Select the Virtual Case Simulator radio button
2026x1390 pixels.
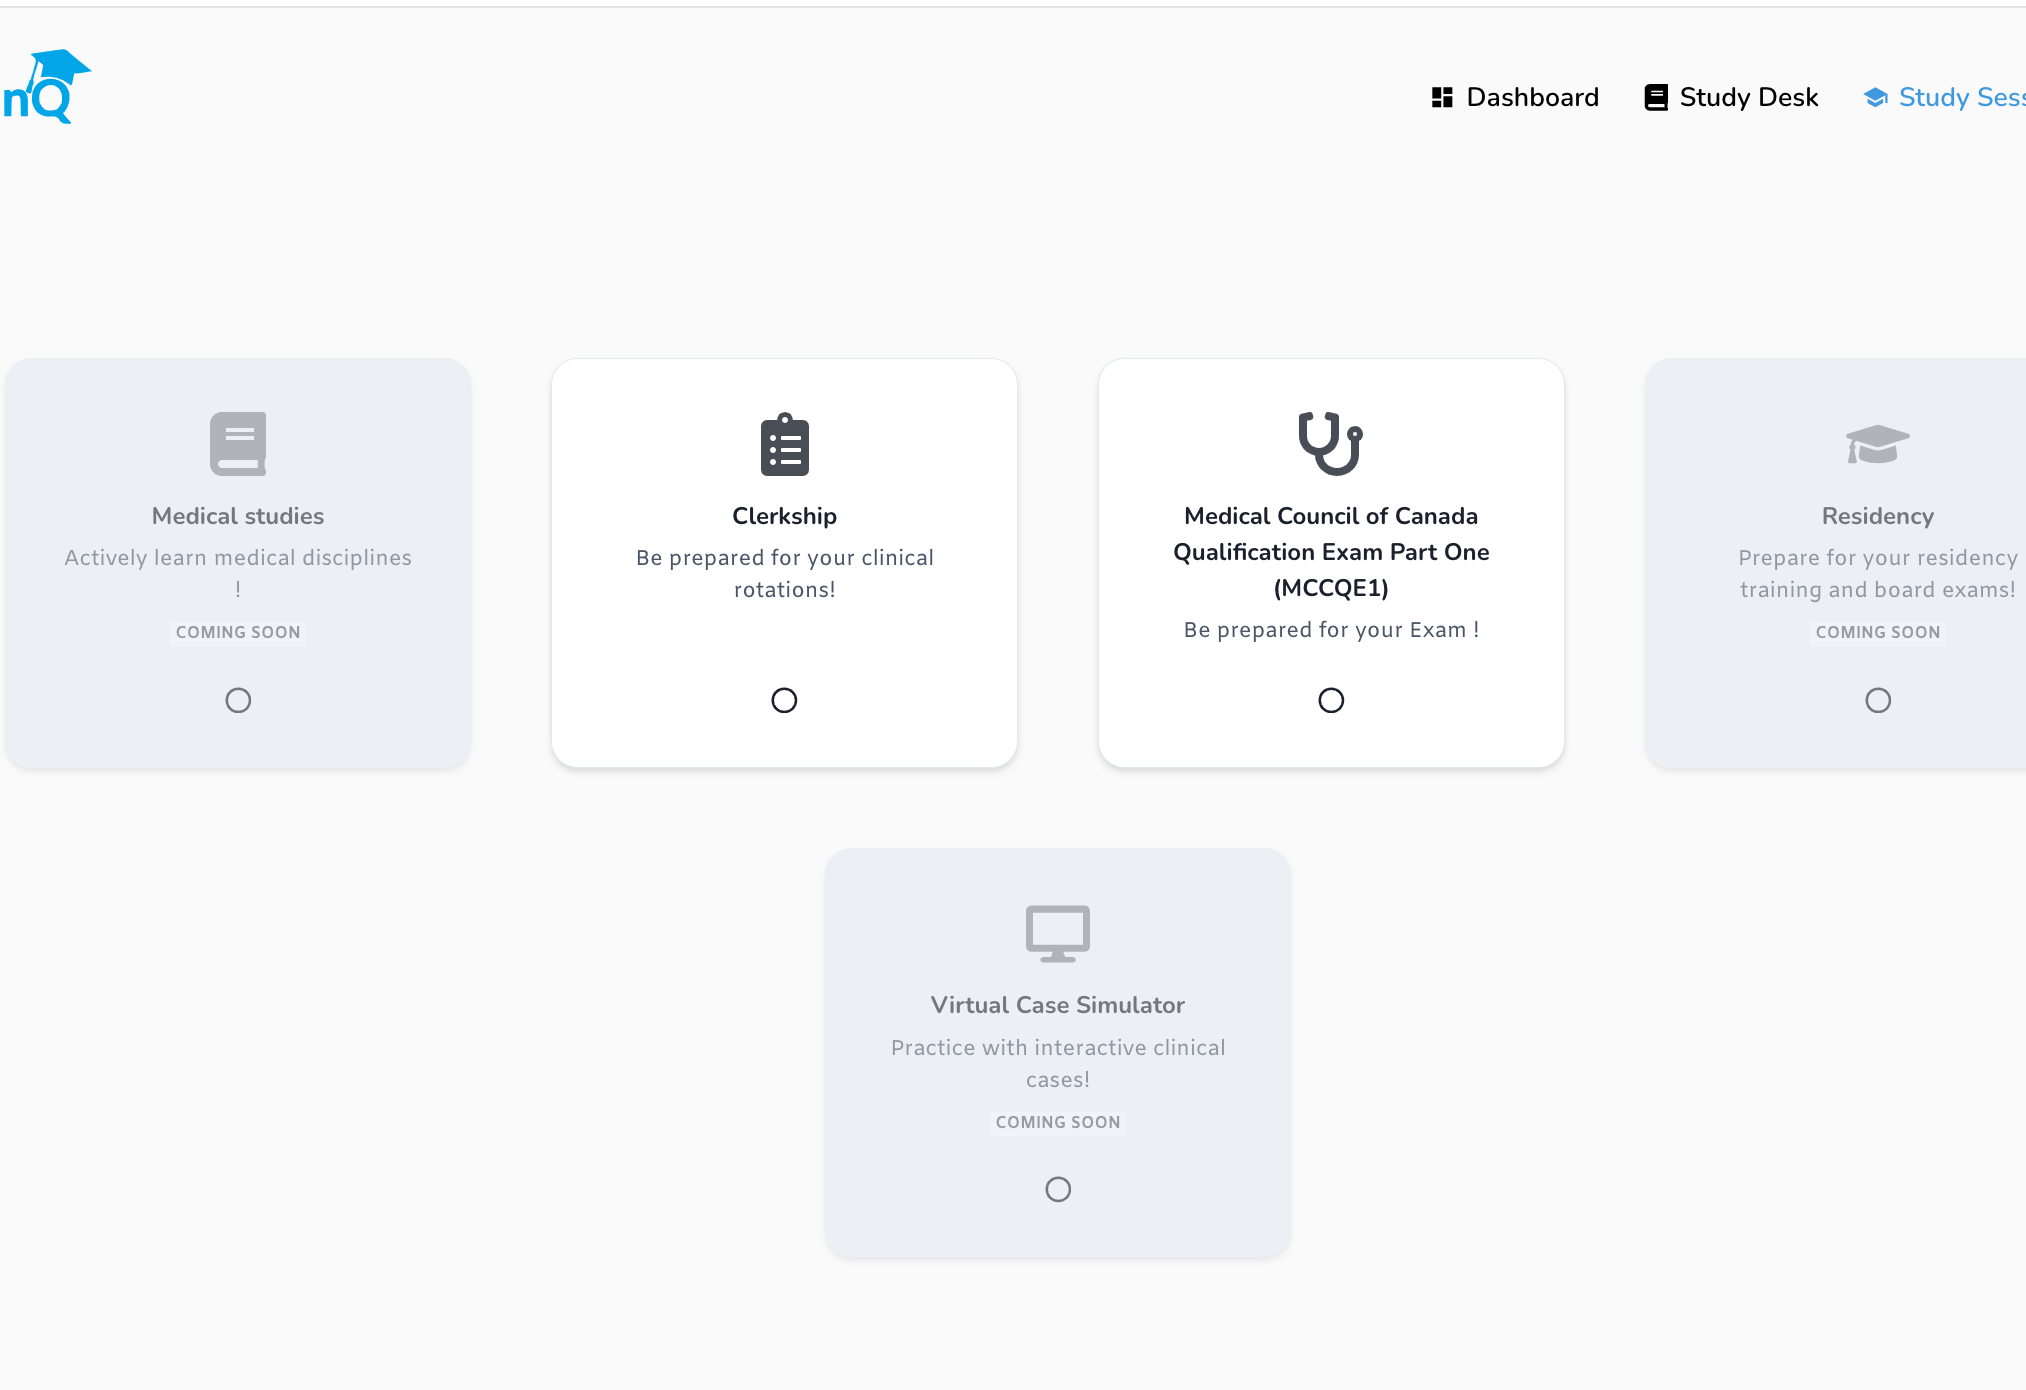pyautogui.click(x=1058, y=1189)
